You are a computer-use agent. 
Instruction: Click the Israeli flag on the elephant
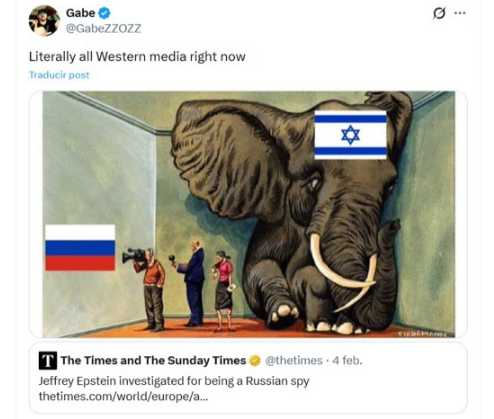click(x=351, y=135)
